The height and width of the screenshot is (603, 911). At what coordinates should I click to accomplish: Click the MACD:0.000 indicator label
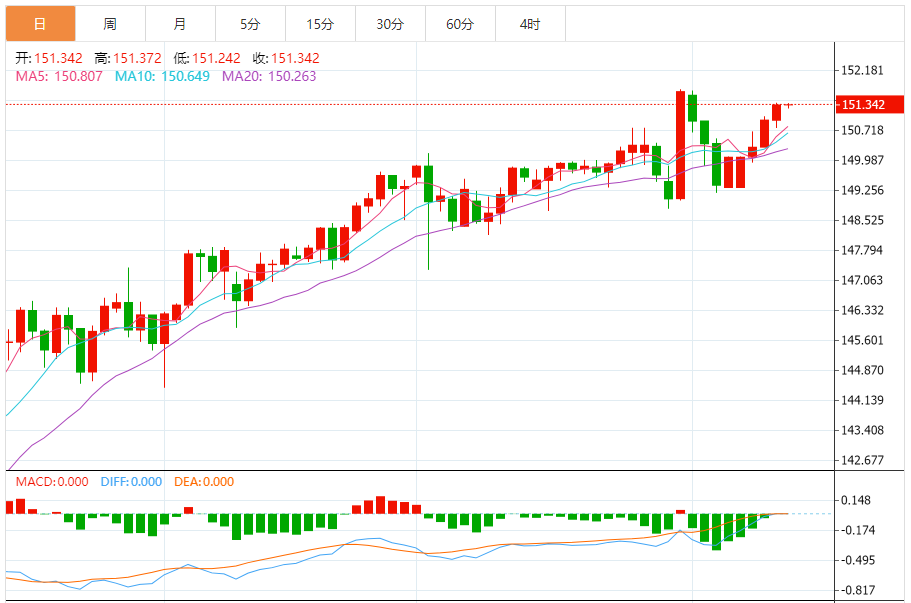52,482
